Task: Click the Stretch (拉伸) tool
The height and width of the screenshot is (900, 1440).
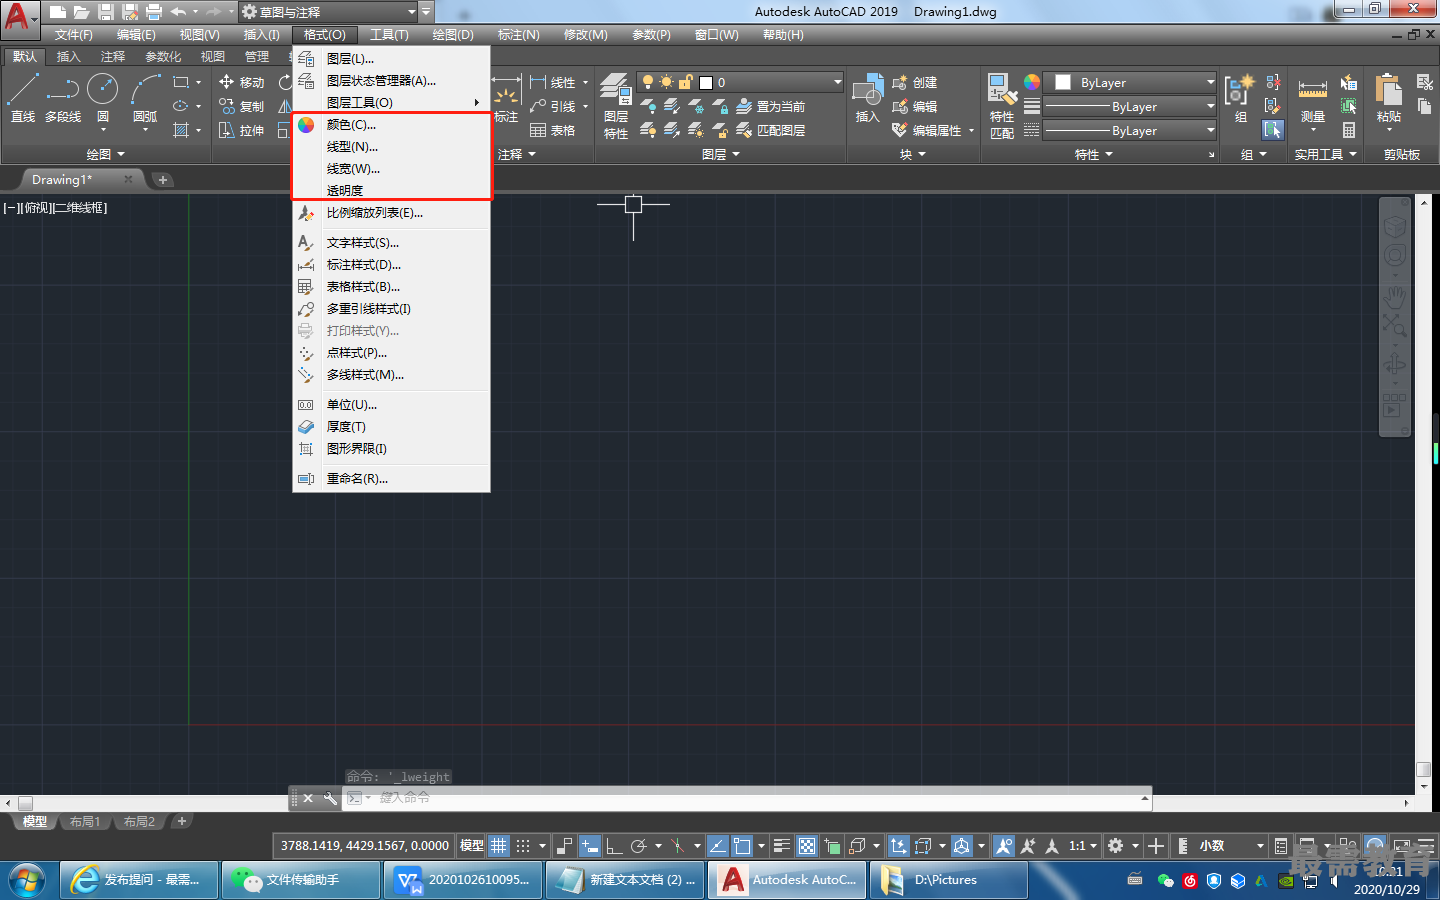Action: pos(241,130)
